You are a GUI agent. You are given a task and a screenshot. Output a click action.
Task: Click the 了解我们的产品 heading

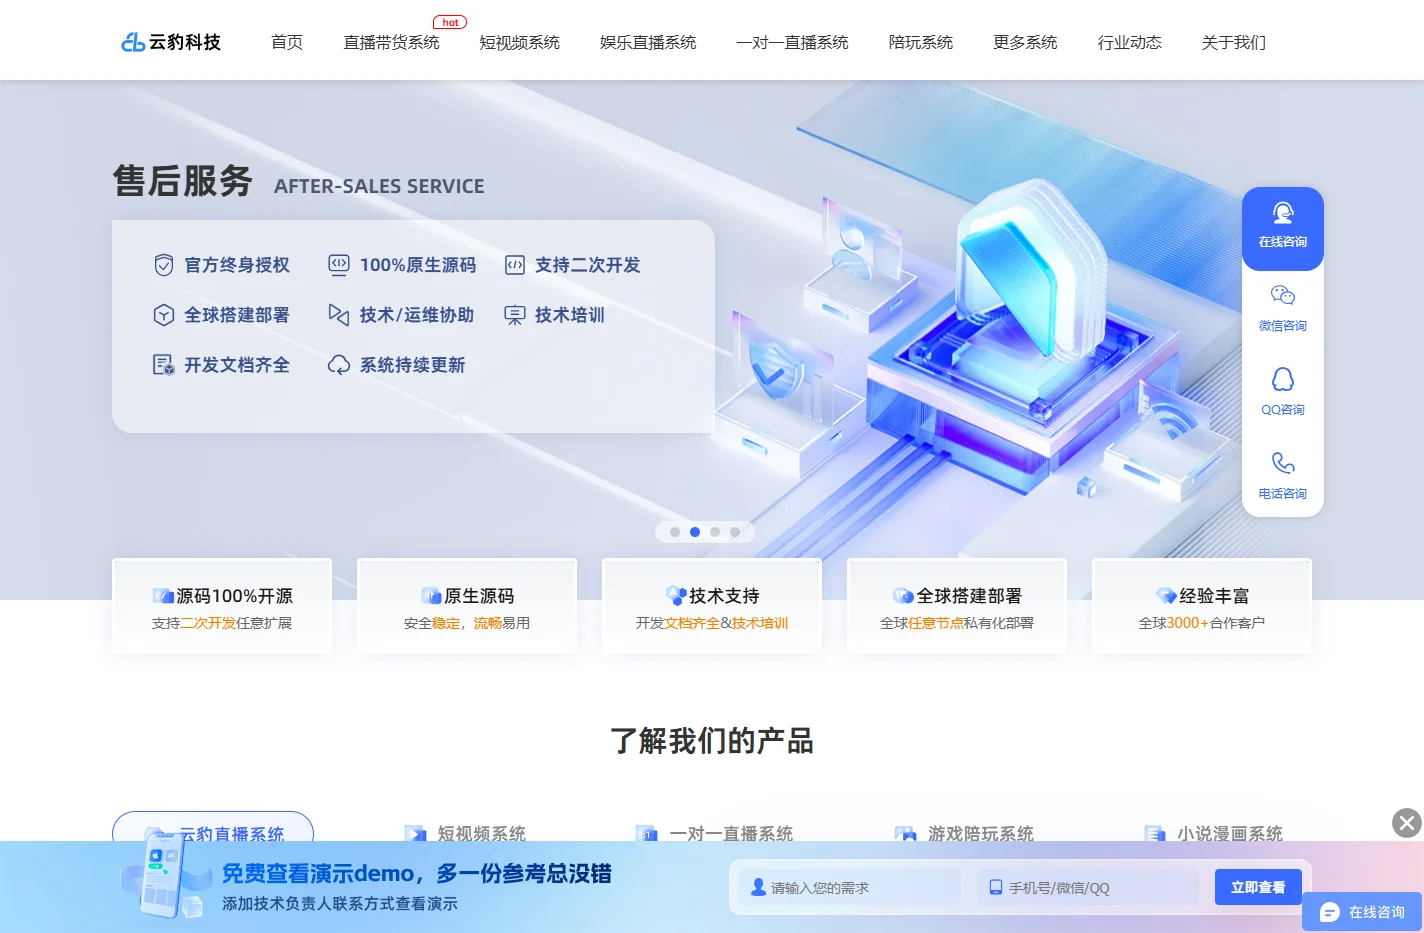[712, 741]
